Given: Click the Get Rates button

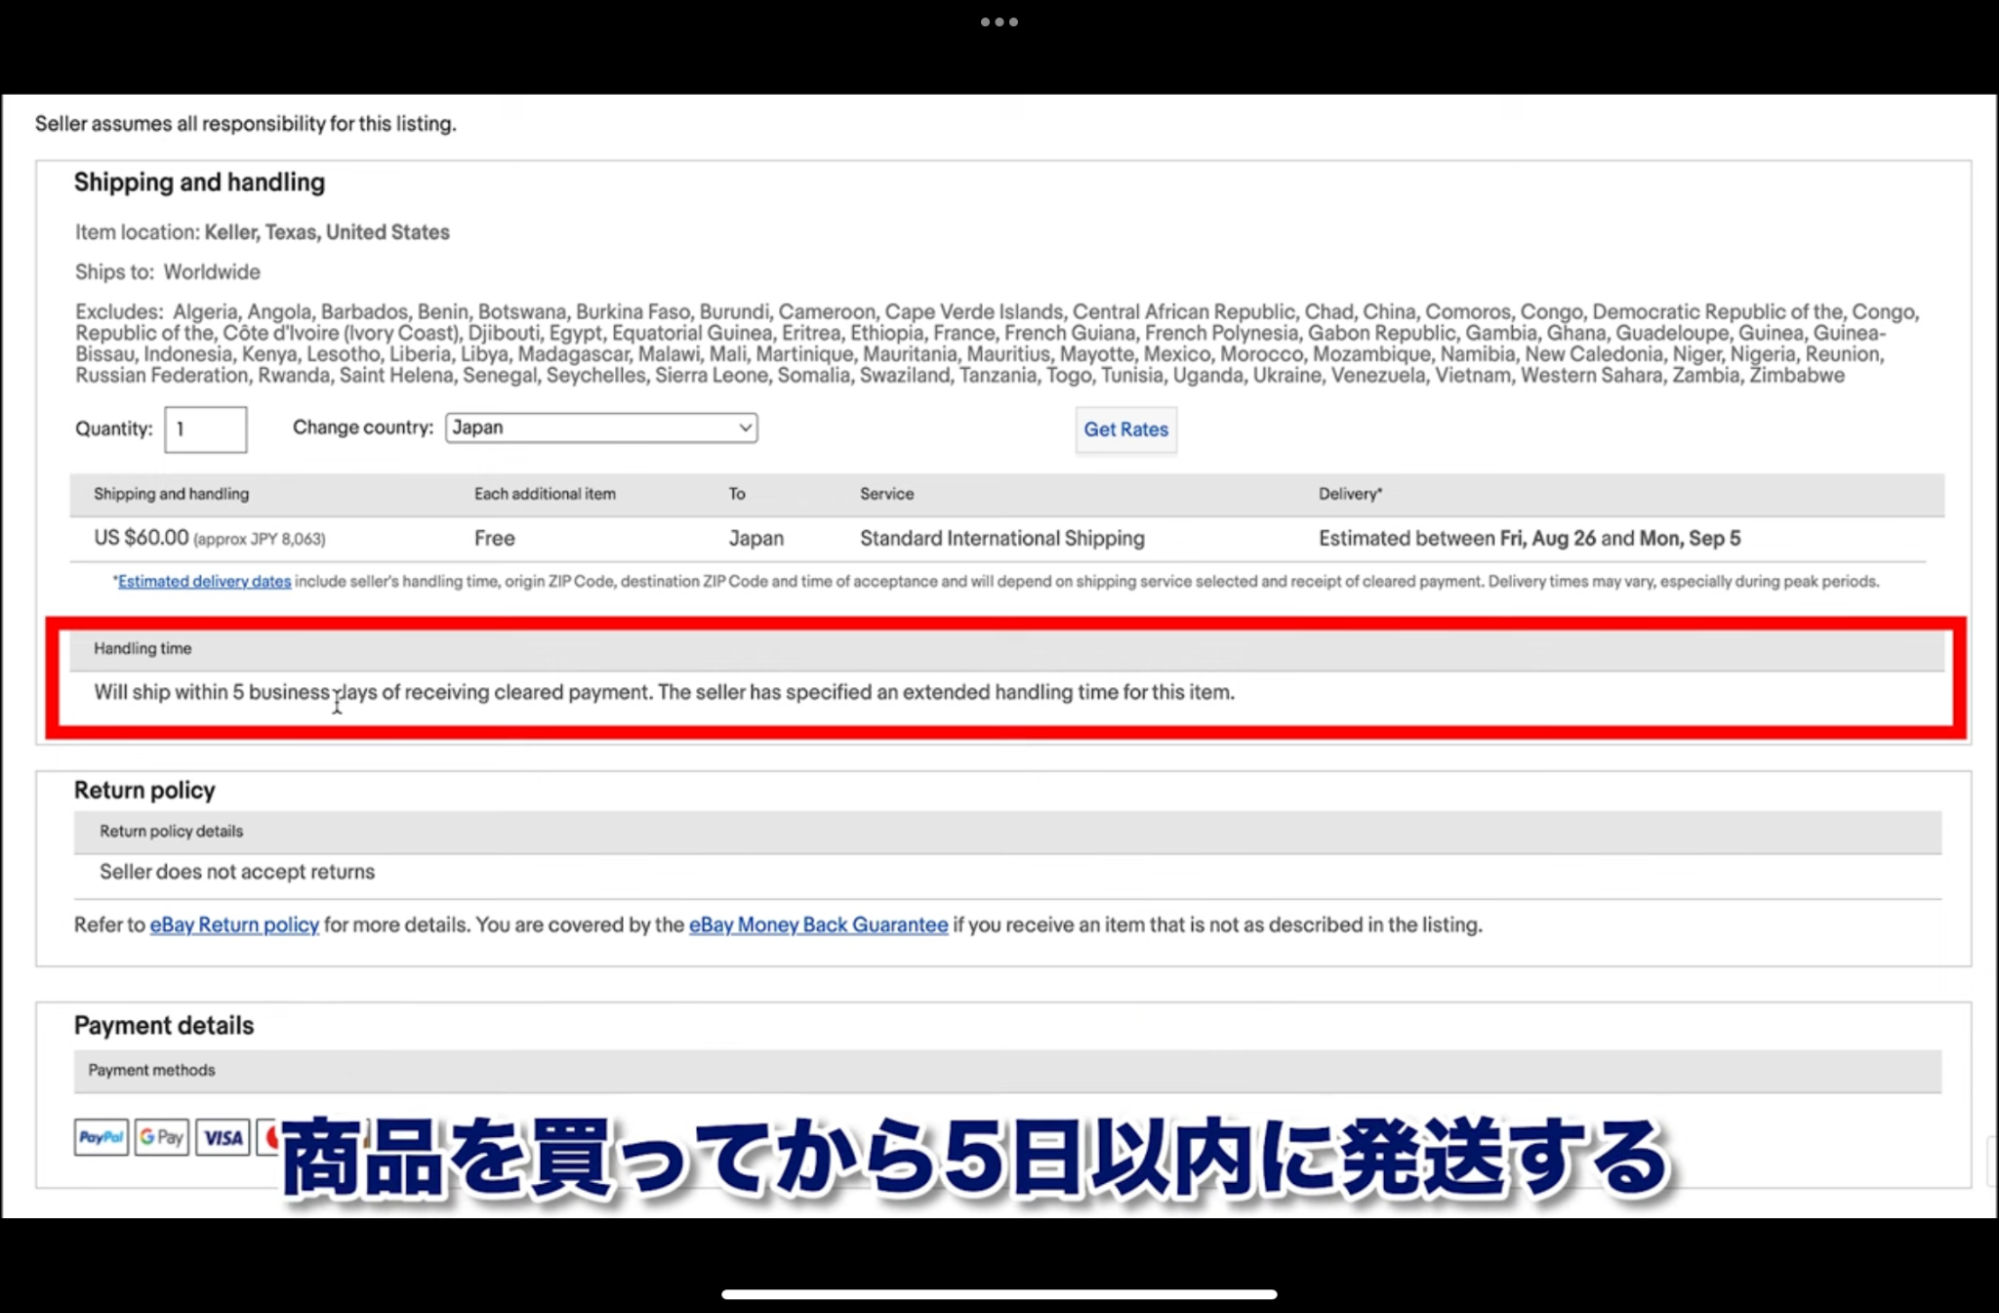Looking at the screenshot, I should pyautogui.click(x=1125, y=430).
